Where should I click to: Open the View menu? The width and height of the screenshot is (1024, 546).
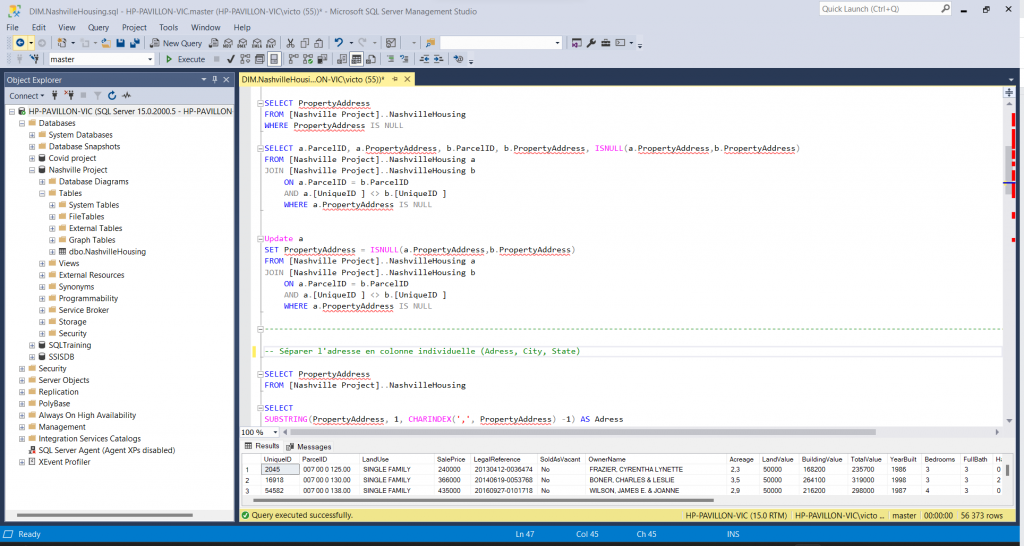pos(67,27)
